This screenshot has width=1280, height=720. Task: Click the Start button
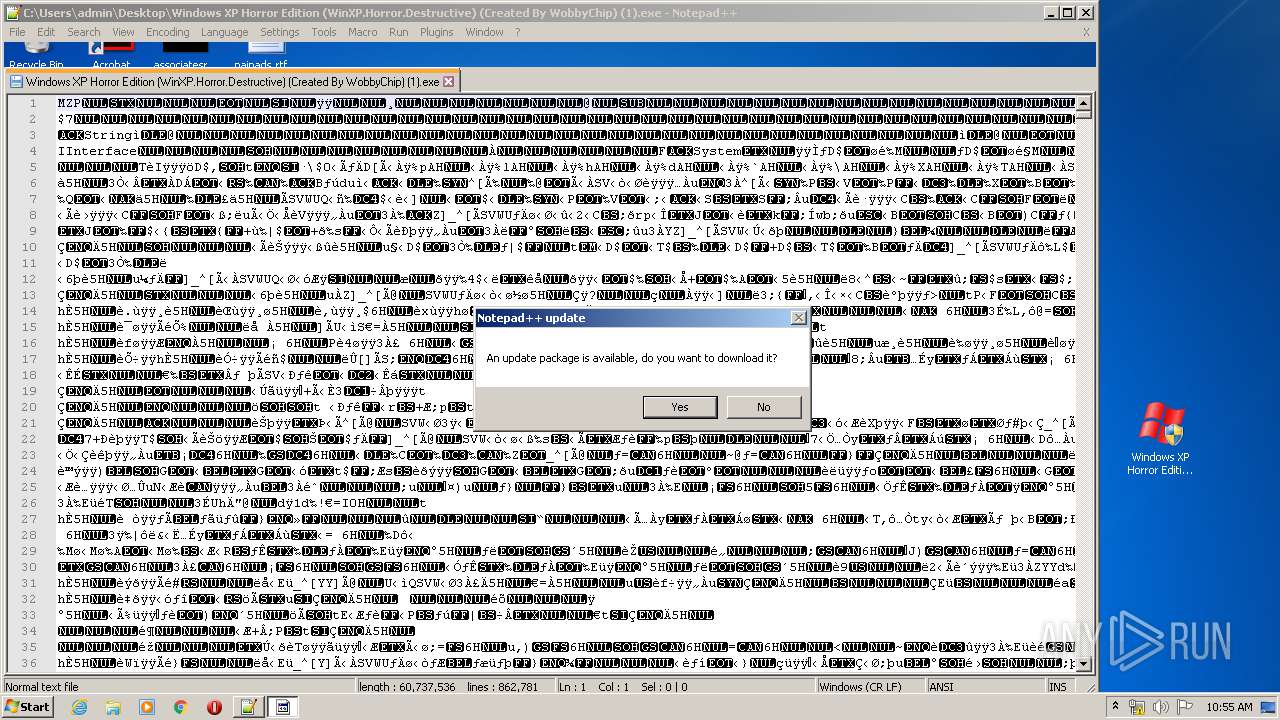tap(28, 707)
